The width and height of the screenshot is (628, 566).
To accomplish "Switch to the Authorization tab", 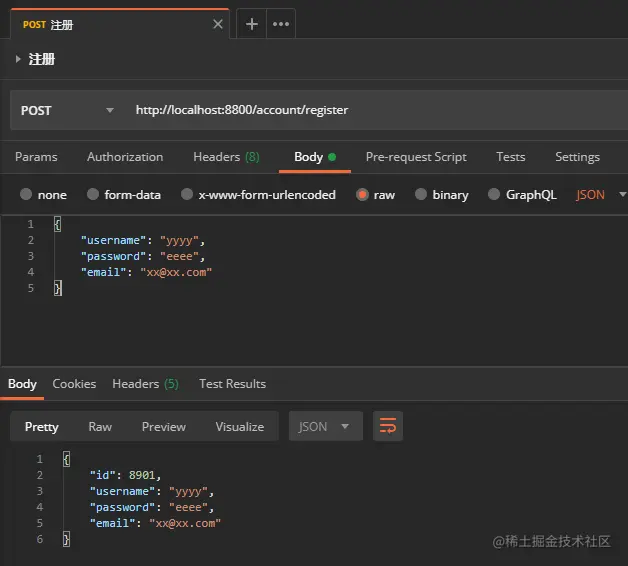I will (125, 157).
